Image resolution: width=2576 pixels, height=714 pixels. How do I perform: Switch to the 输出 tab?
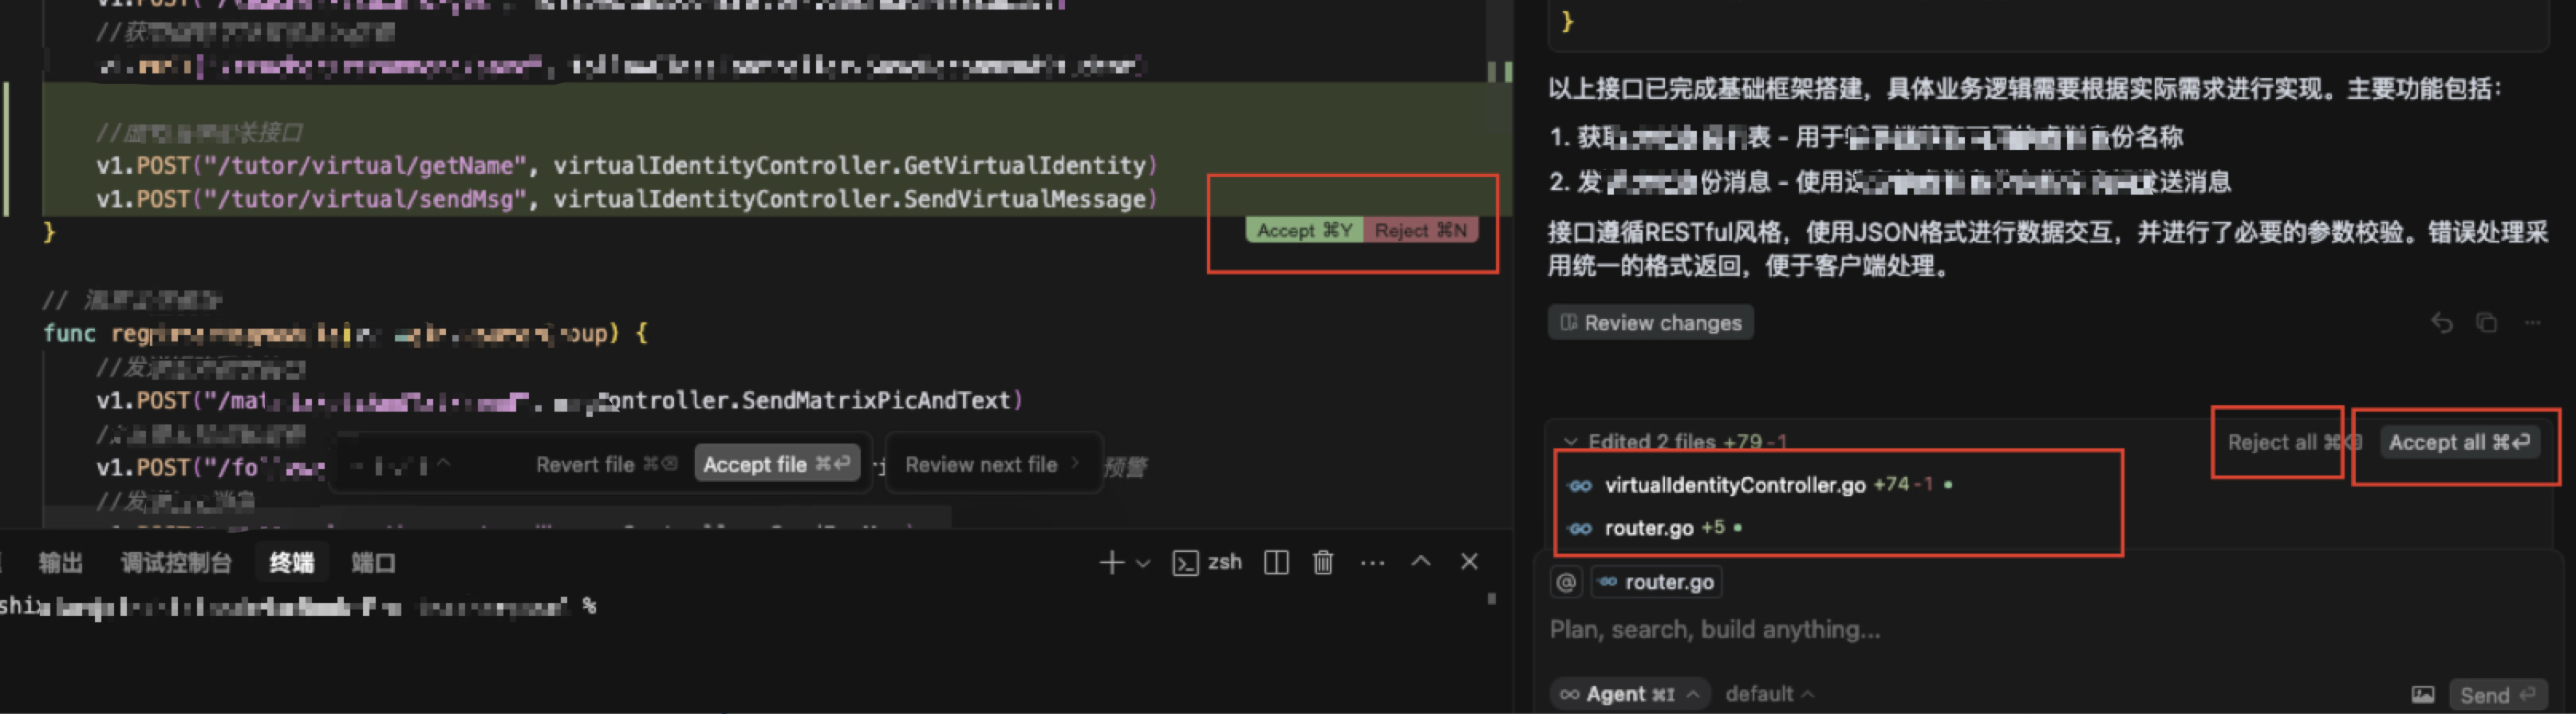[60, 563]
